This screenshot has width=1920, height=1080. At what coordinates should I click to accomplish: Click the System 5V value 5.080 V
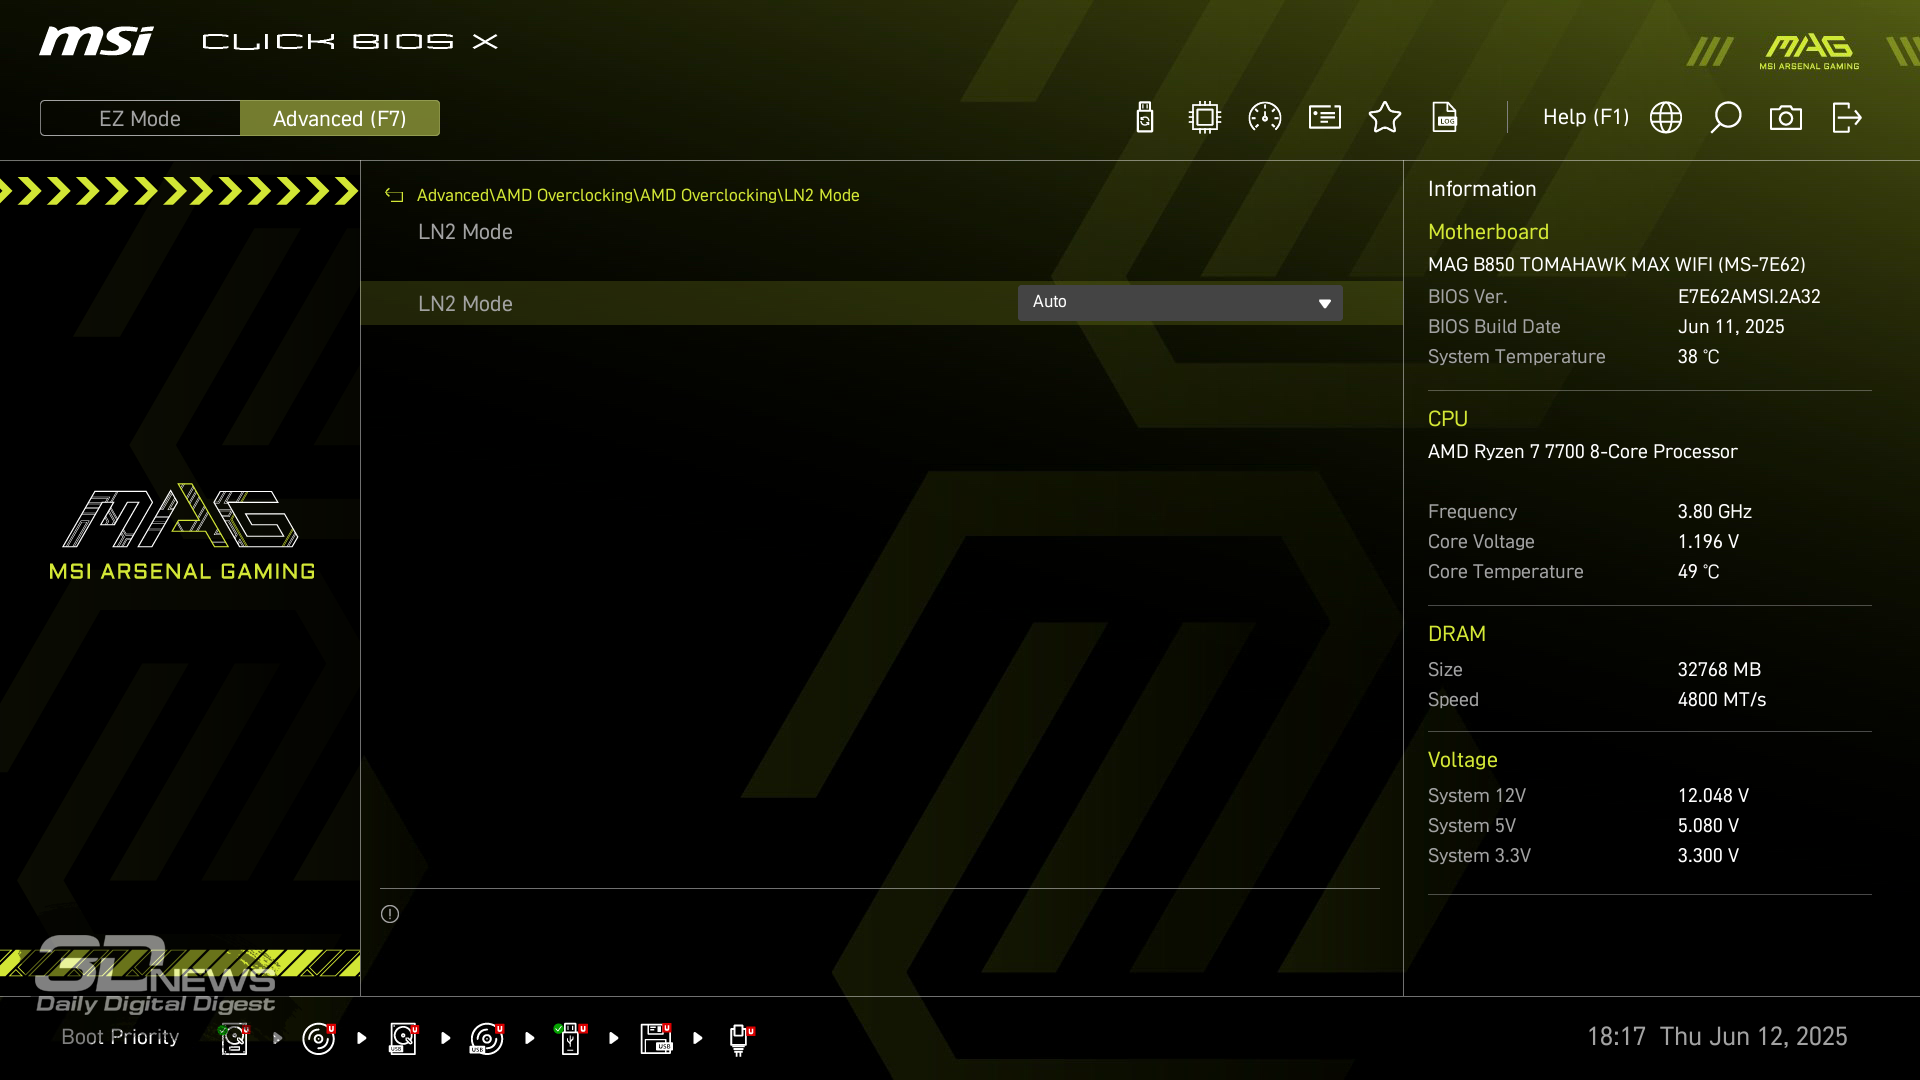click(1708, 826)
